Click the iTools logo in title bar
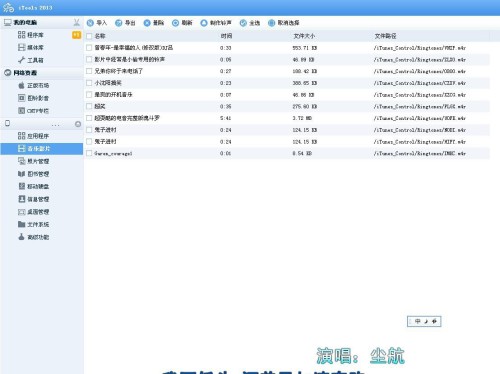The width and height of the screenshot is (500, 374). 8,7
